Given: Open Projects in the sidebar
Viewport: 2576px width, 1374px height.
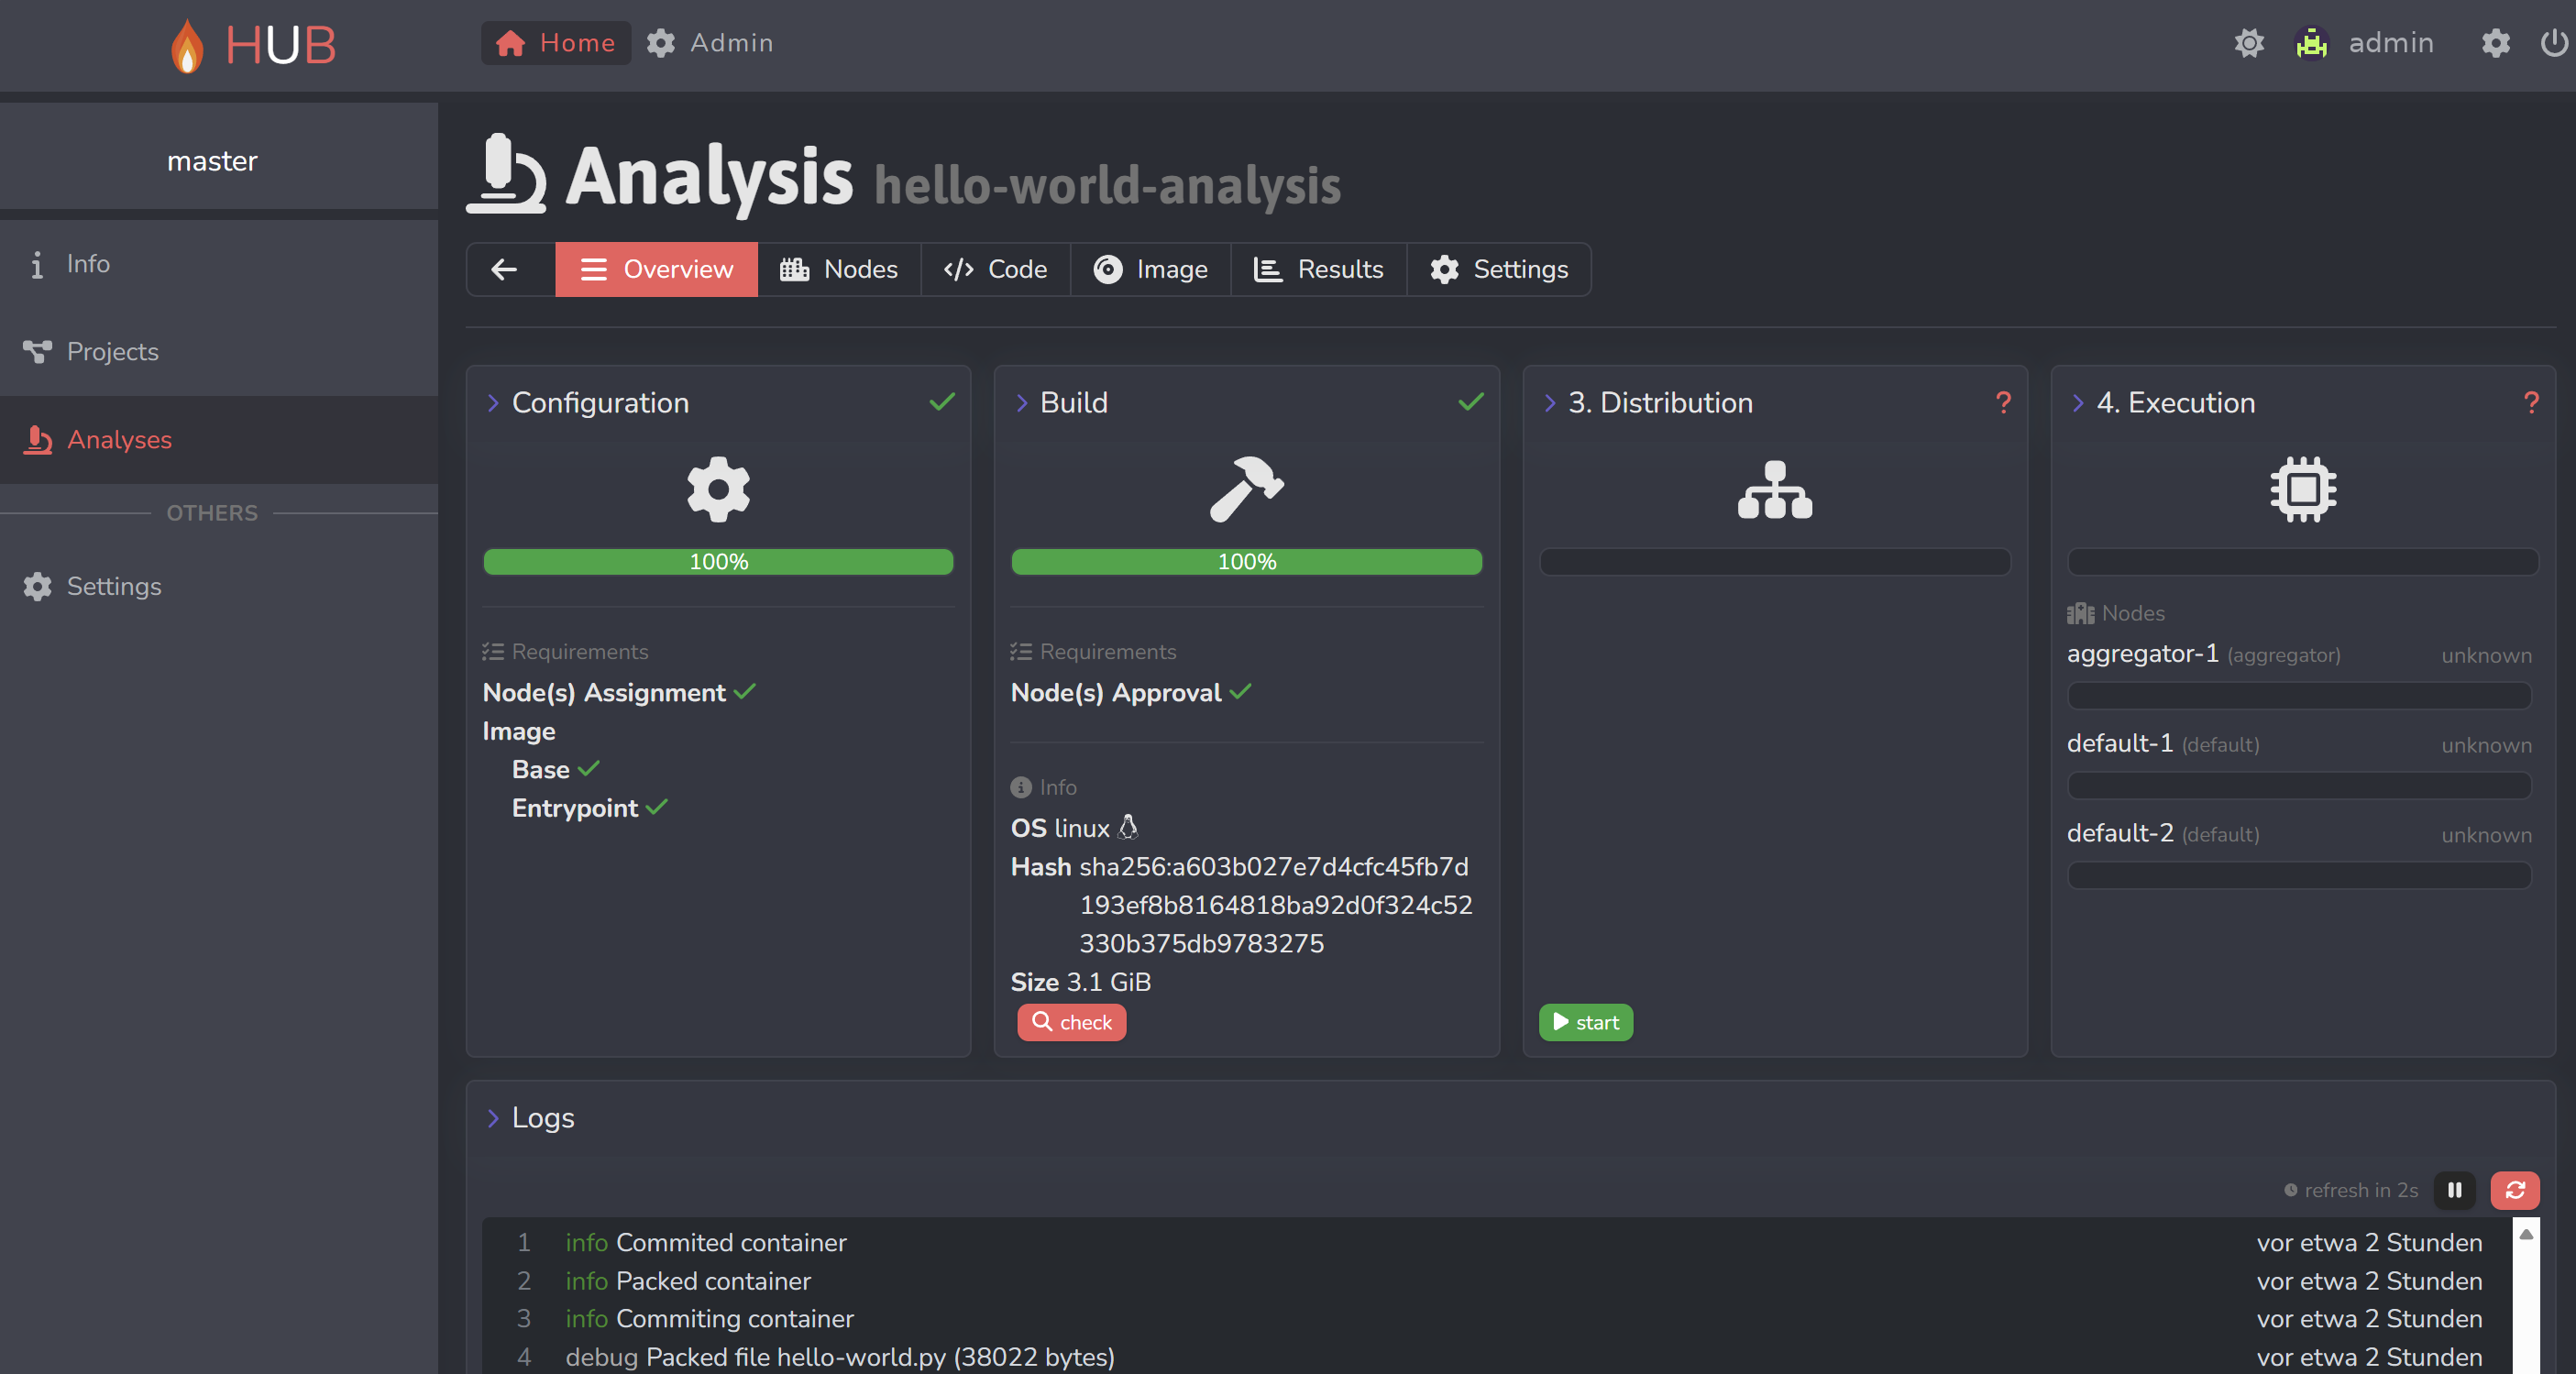Looking at the screenshot, I should point(219,352).
